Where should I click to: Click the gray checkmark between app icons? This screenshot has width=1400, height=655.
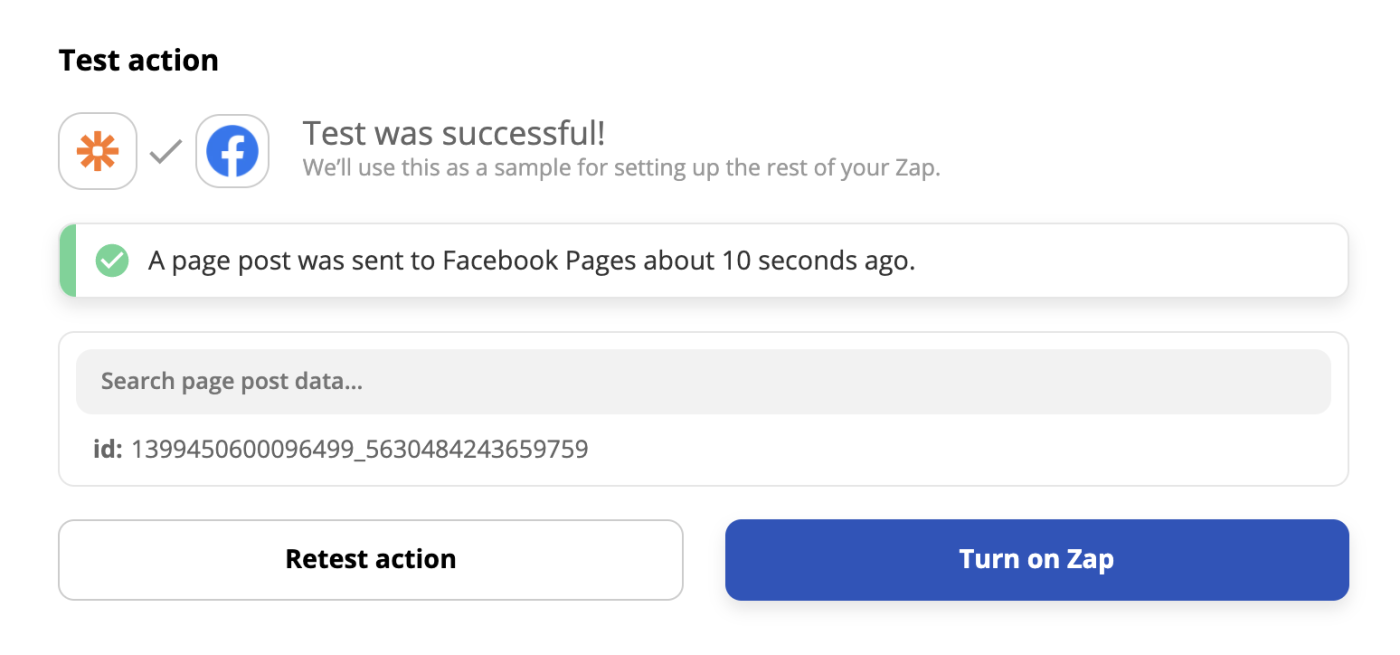click(x=166, y=152)
